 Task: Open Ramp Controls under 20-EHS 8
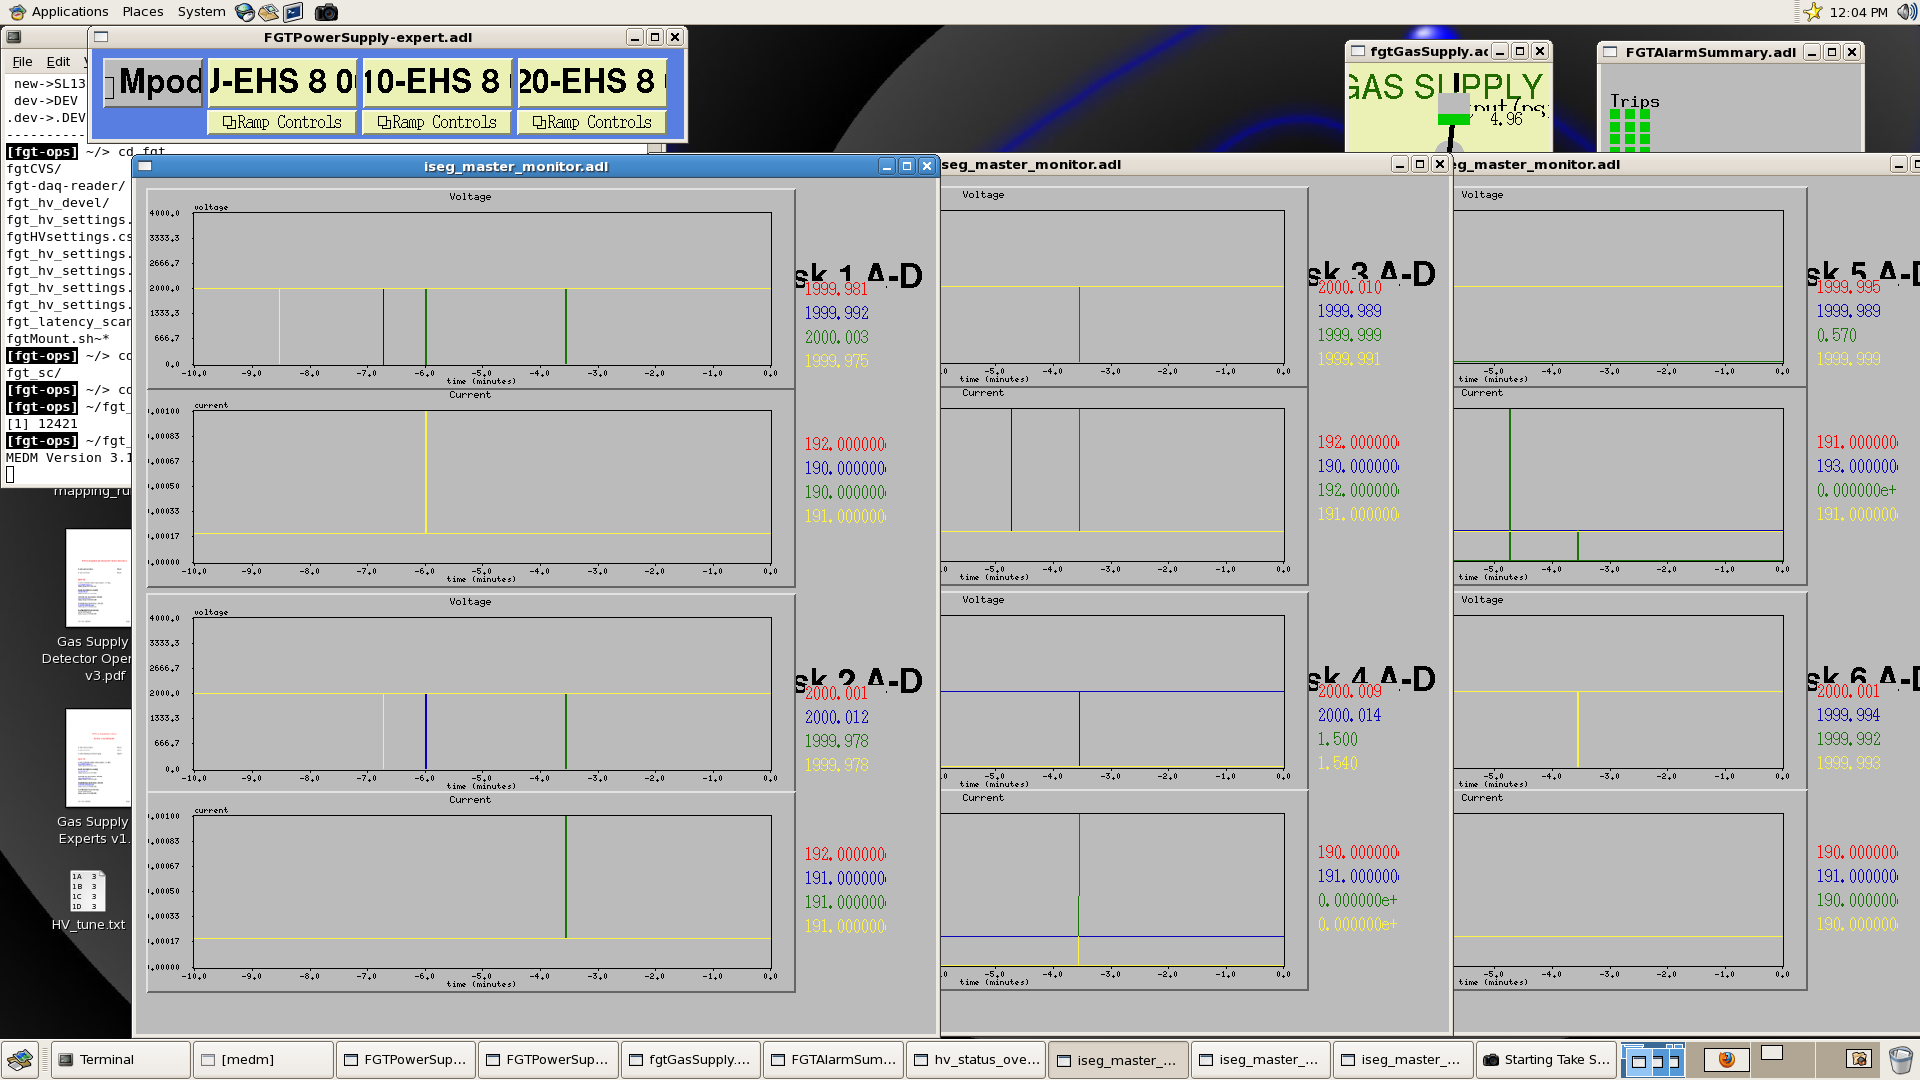pos(592,122)
